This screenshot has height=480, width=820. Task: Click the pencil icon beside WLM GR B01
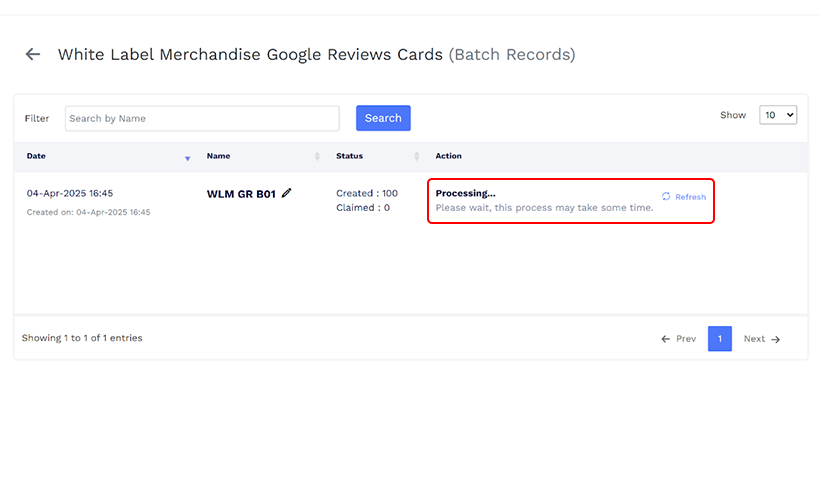pyautogui.click(x=287, y=193)
